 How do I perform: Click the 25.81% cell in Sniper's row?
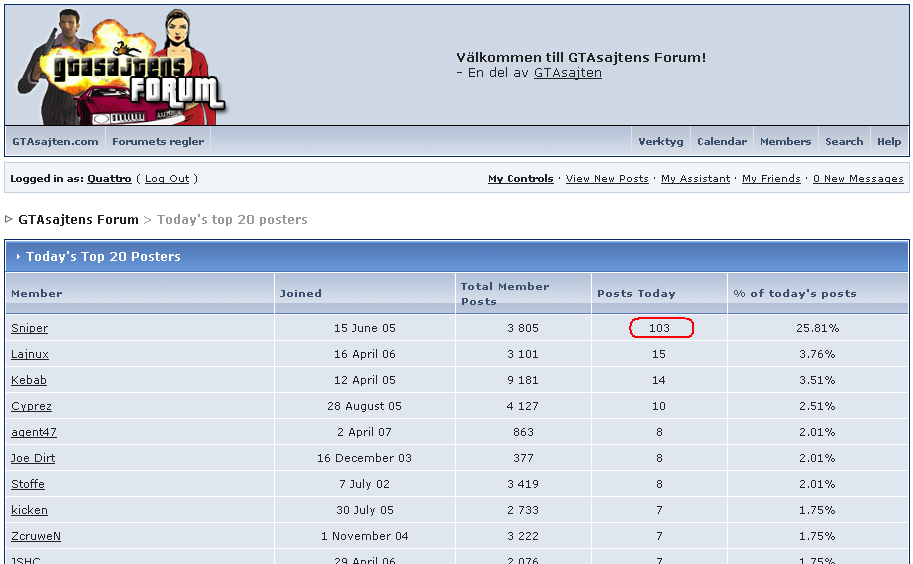[x=818, y=328]
